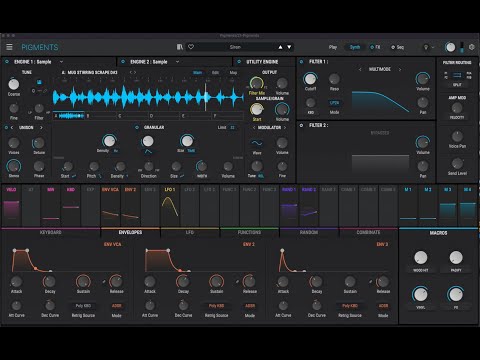
Task: Click the Mod Hit macro knob
Action: [x=421, y=258]
